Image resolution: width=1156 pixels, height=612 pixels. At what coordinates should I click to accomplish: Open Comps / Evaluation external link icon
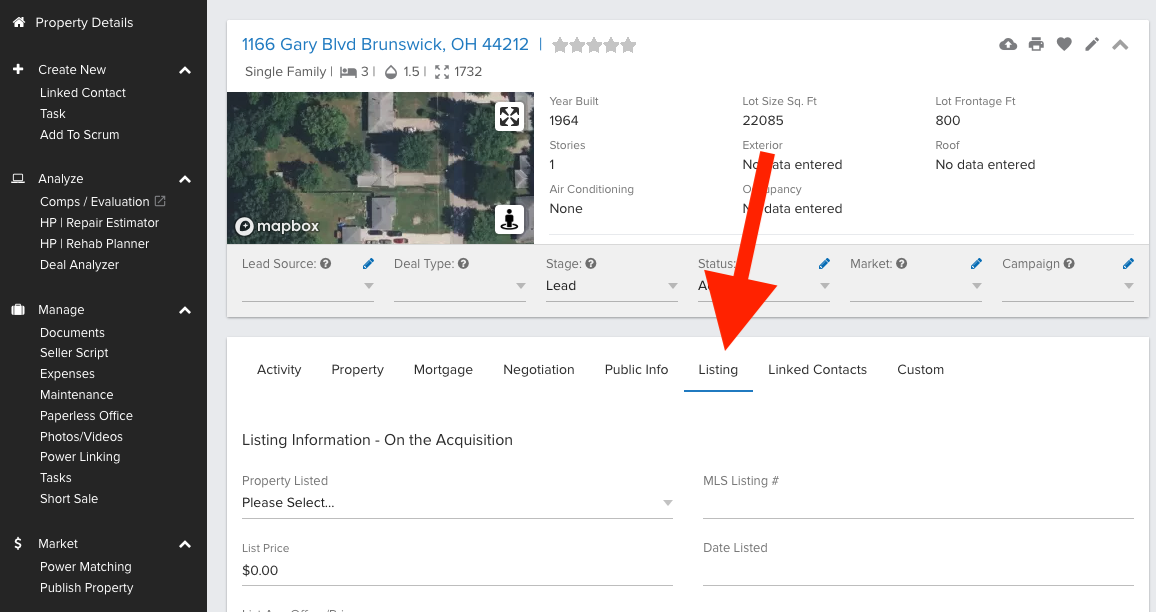(160, 201)
